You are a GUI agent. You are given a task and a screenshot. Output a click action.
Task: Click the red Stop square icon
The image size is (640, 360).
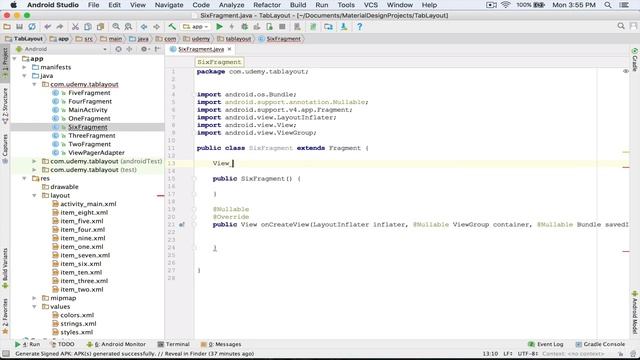282,27
